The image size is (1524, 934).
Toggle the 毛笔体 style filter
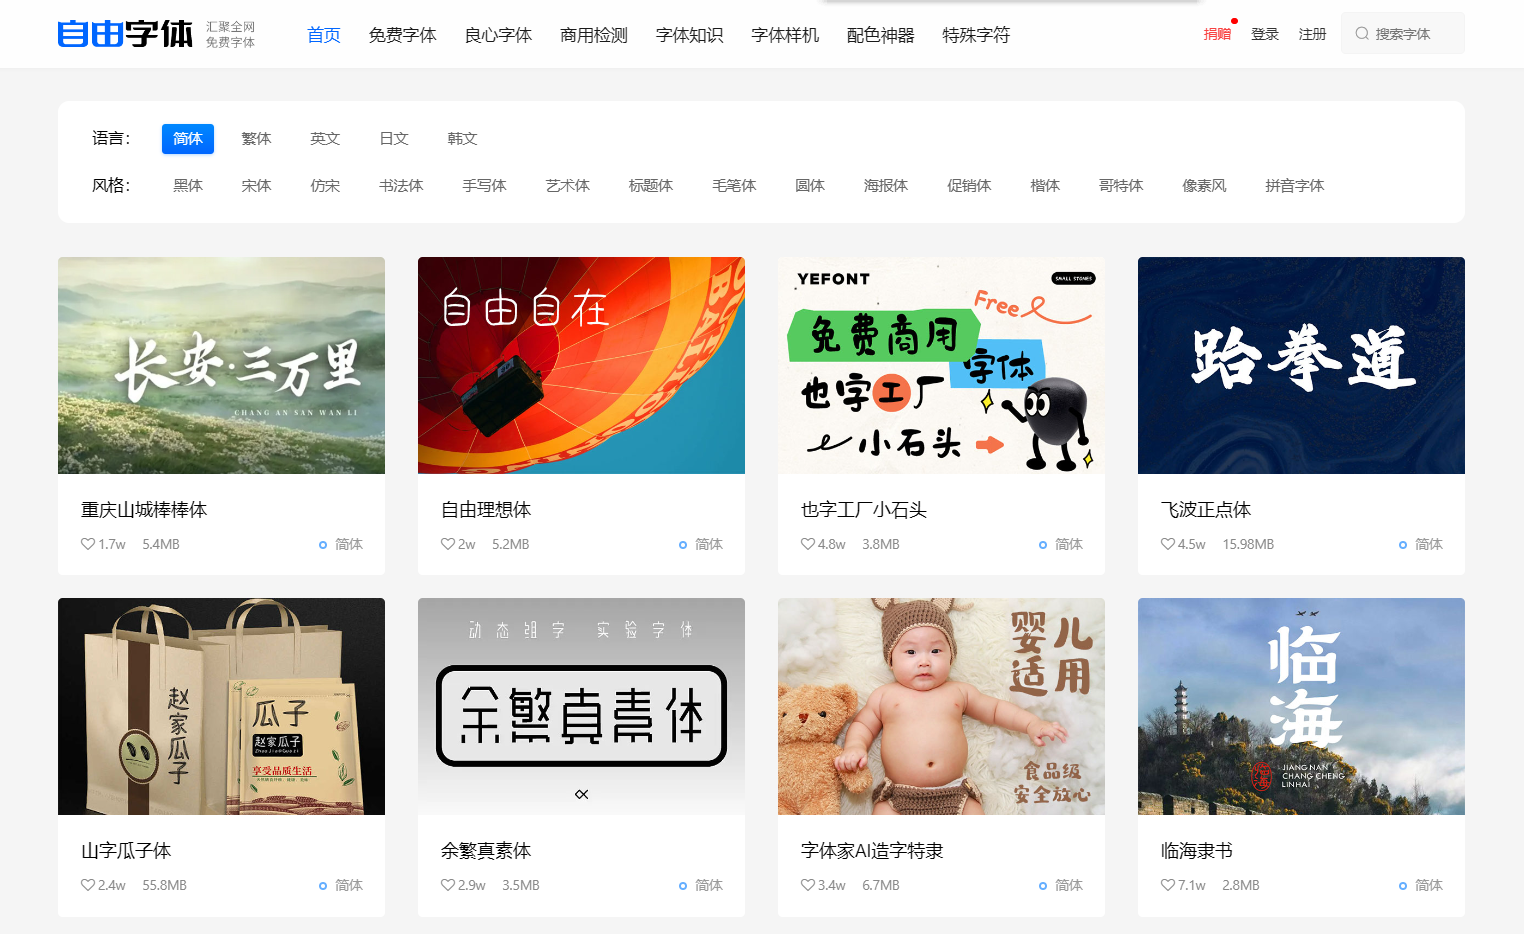[x=733, y=185]
